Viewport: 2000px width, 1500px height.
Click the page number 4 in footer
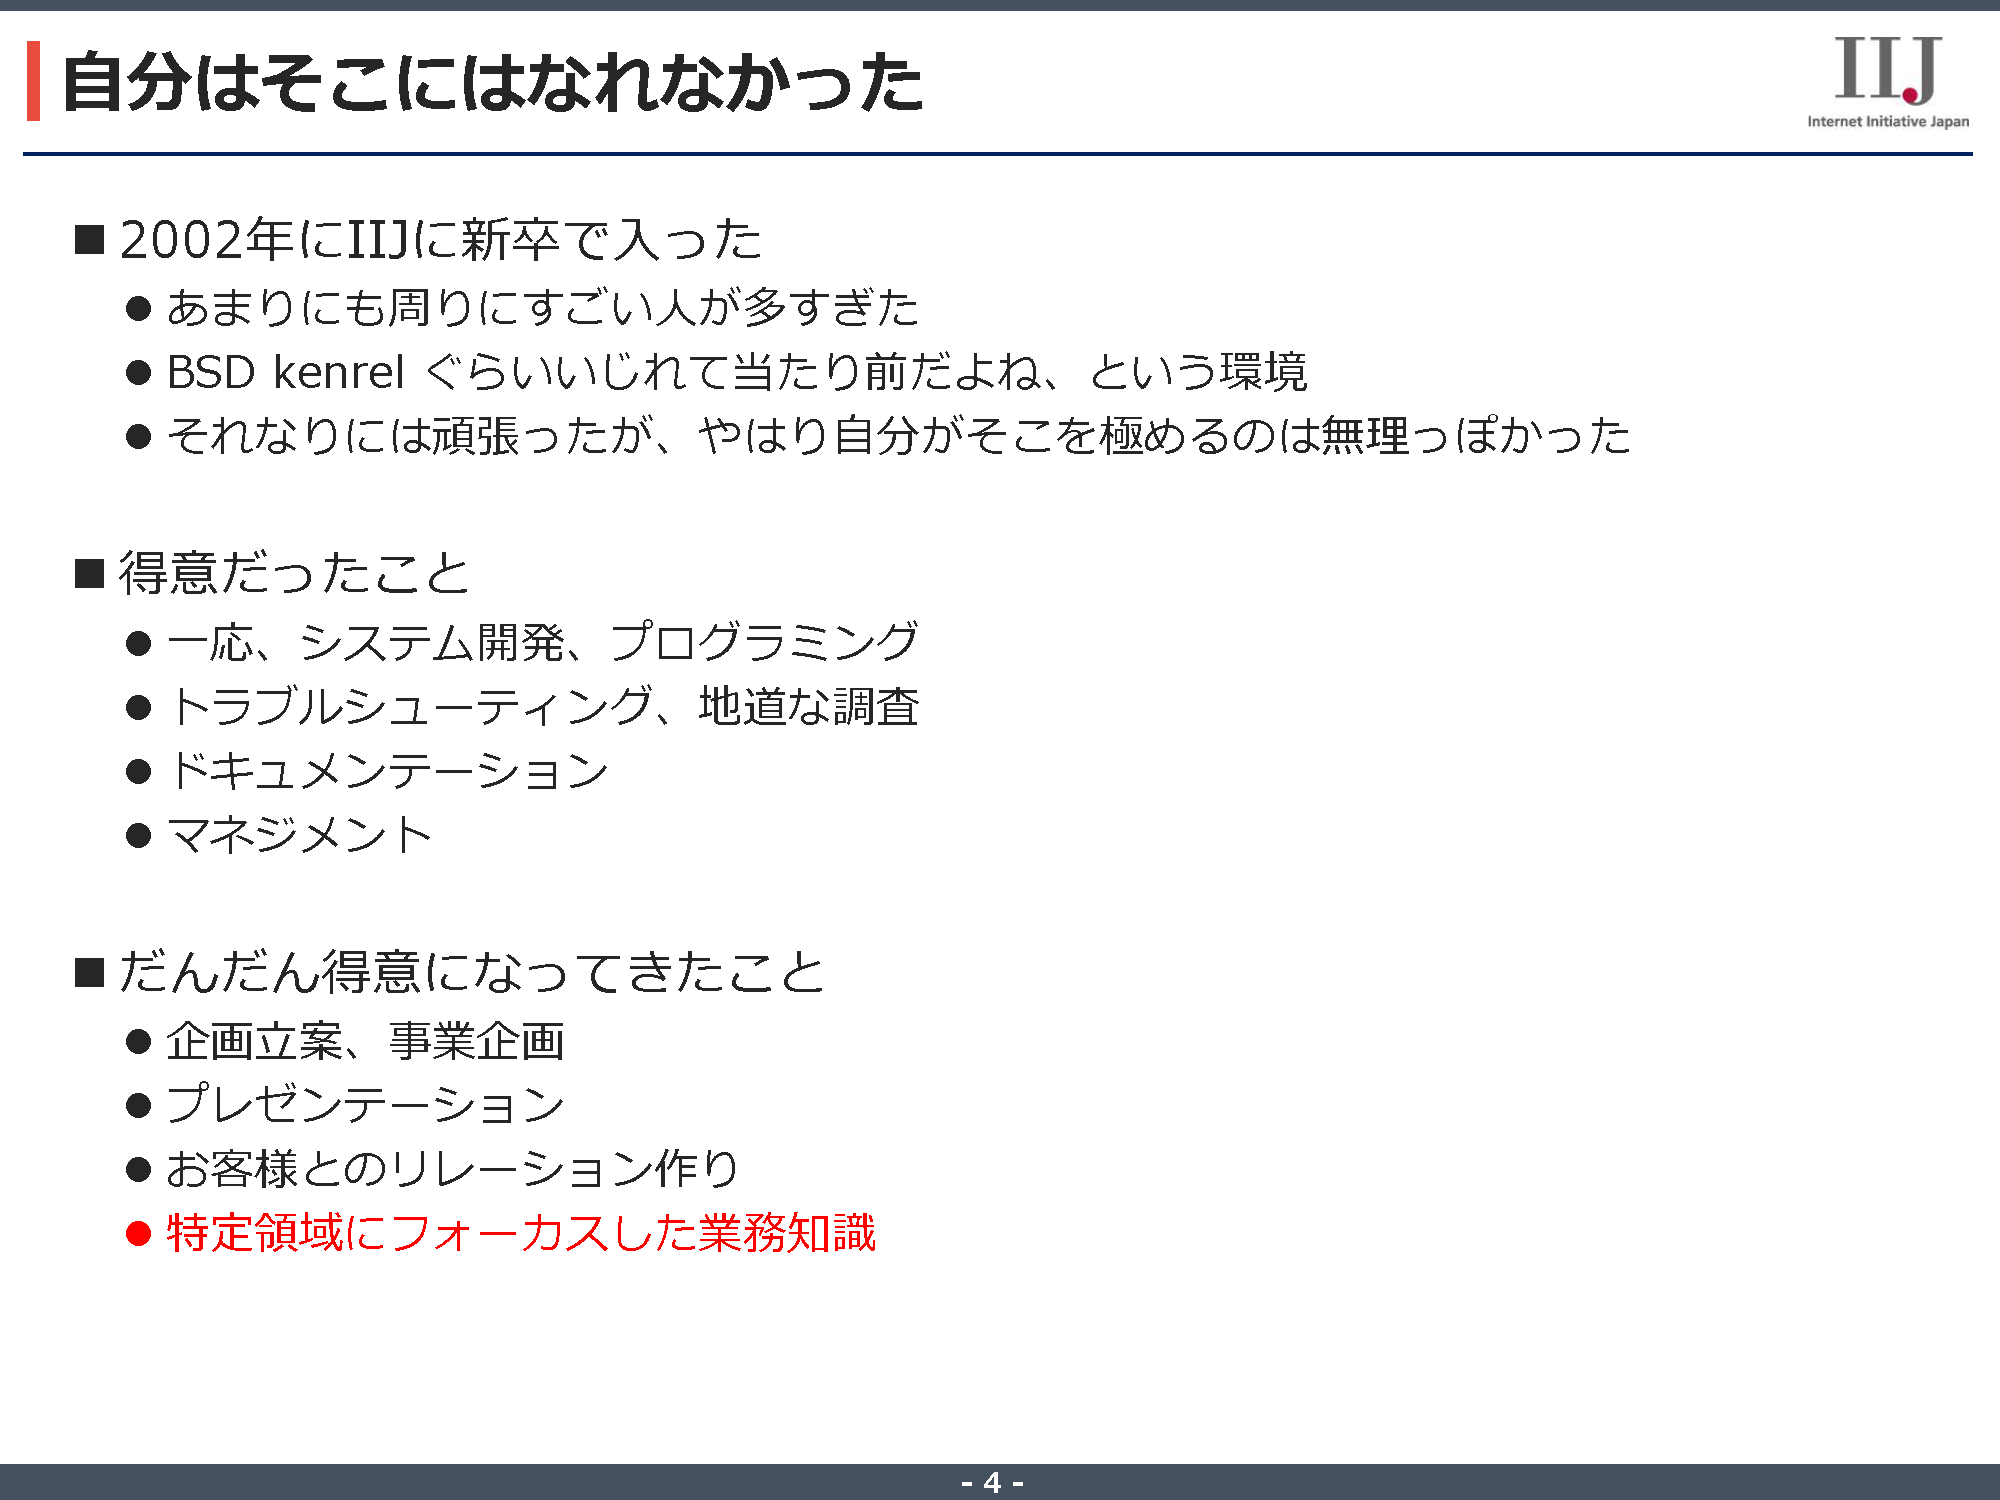(x=992, y=1482)
